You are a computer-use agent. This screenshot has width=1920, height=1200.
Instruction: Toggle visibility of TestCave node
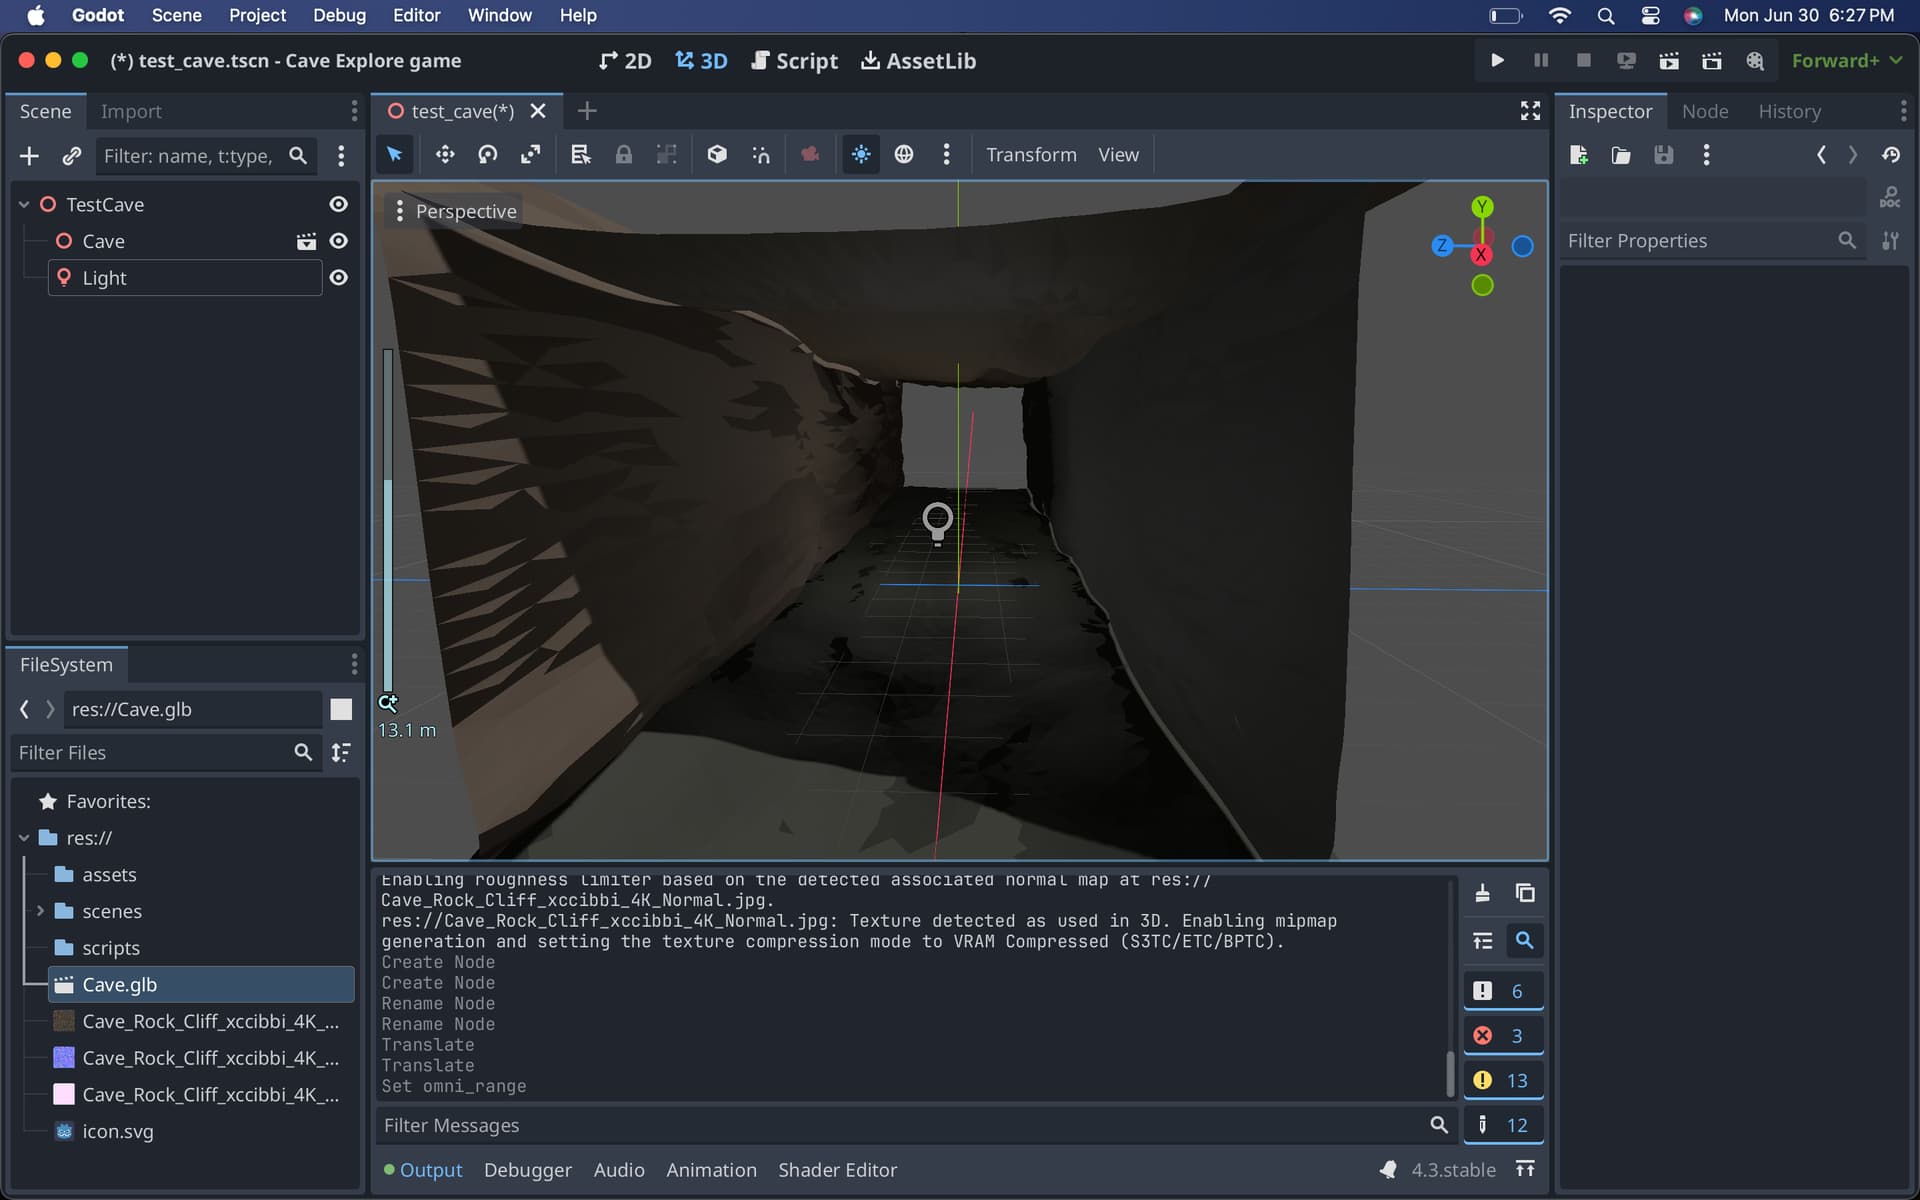point(339,204)
